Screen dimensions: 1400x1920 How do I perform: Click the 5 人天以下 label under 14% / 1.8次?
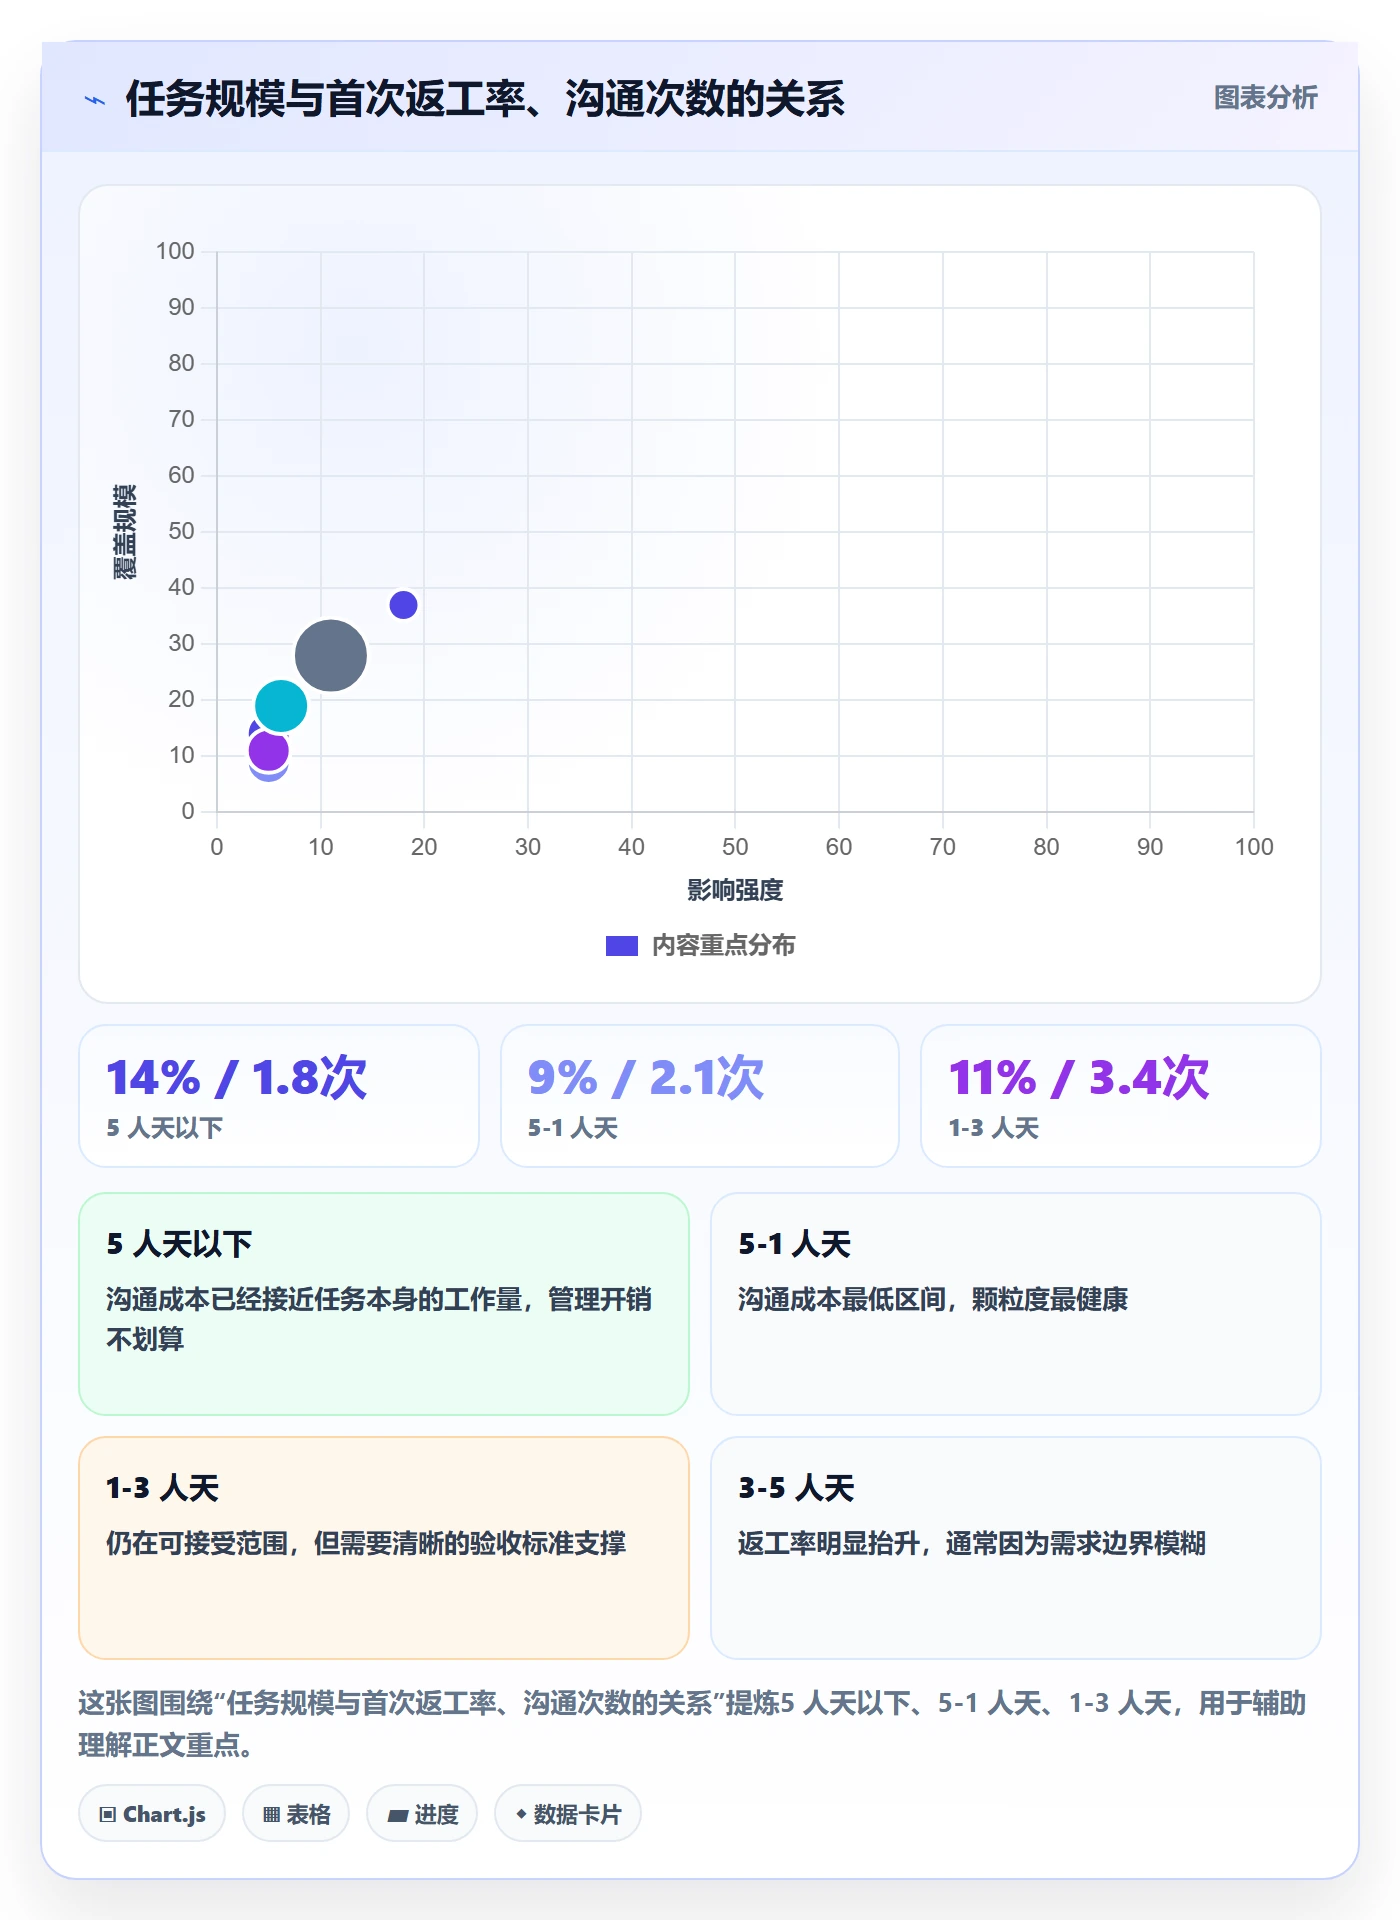coord(165,1128)
